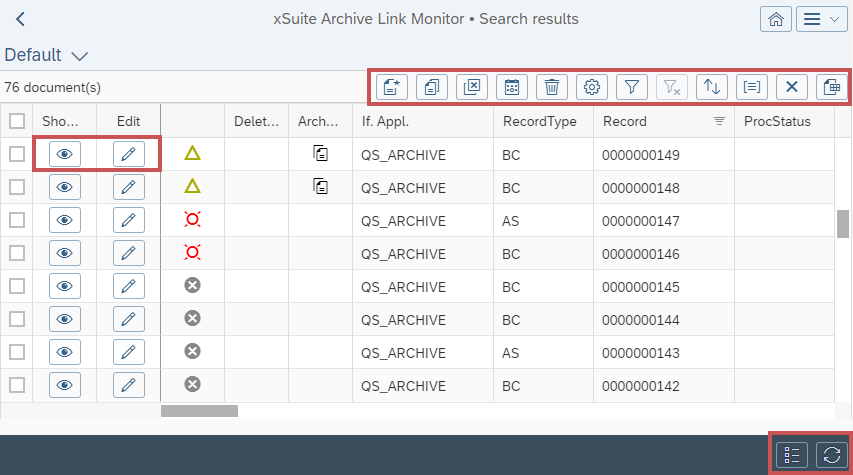Screen dimensions: 853x475
Task: Show record 0000000148 with eye button
Action: tap(65, 187)
